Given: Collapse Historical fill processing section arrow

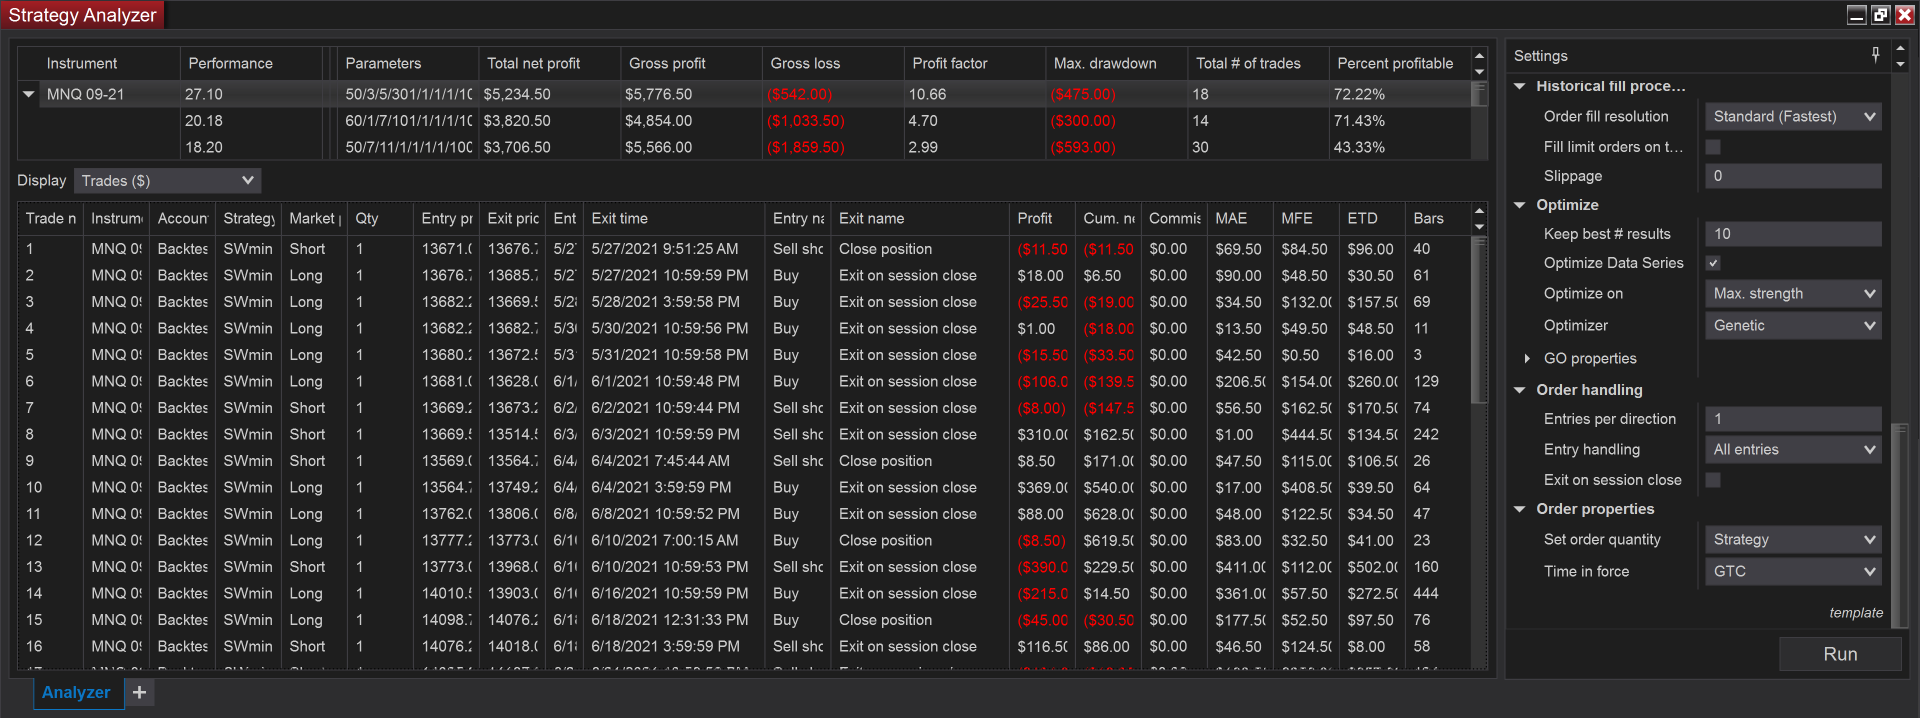Looking at the screenshot, I should pos(1520,86).
